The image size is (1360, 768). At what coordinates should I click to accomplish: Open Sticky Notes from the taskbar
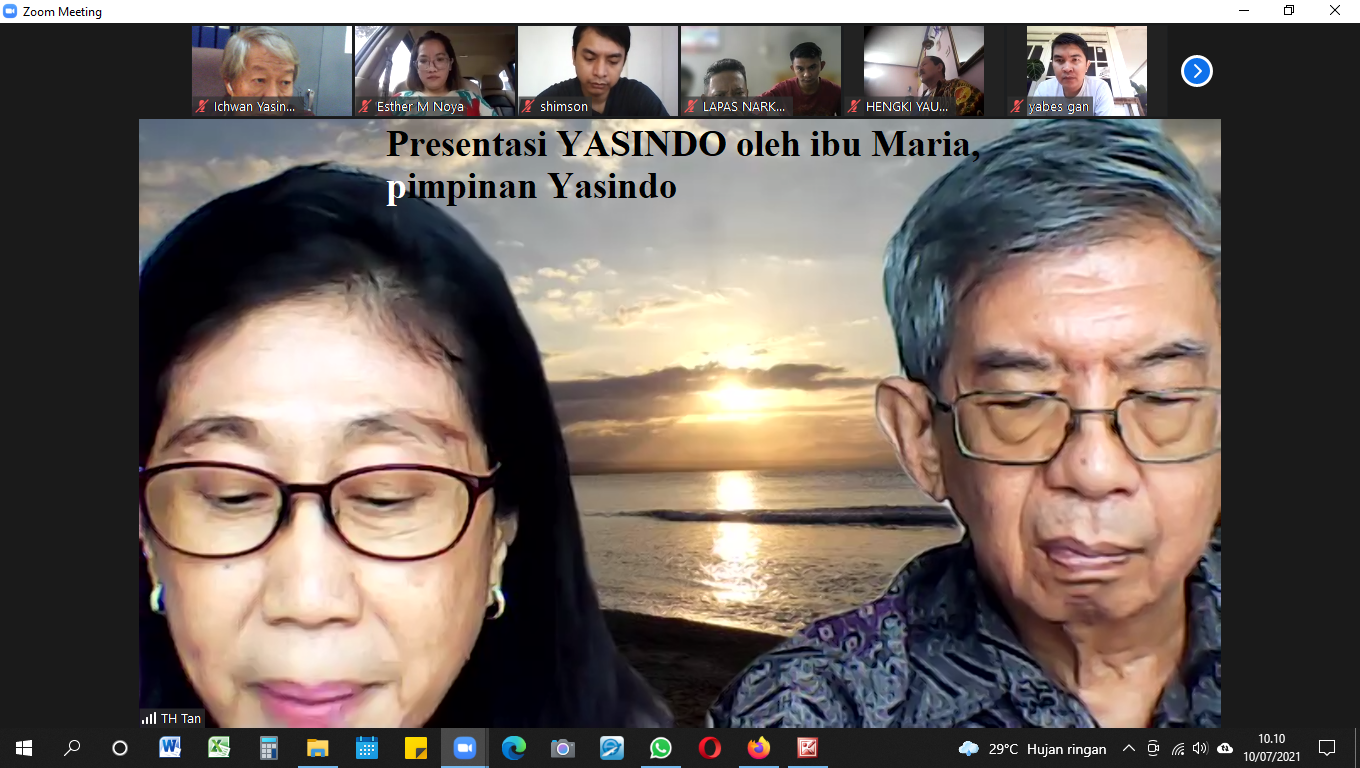[x=415, y=748]
